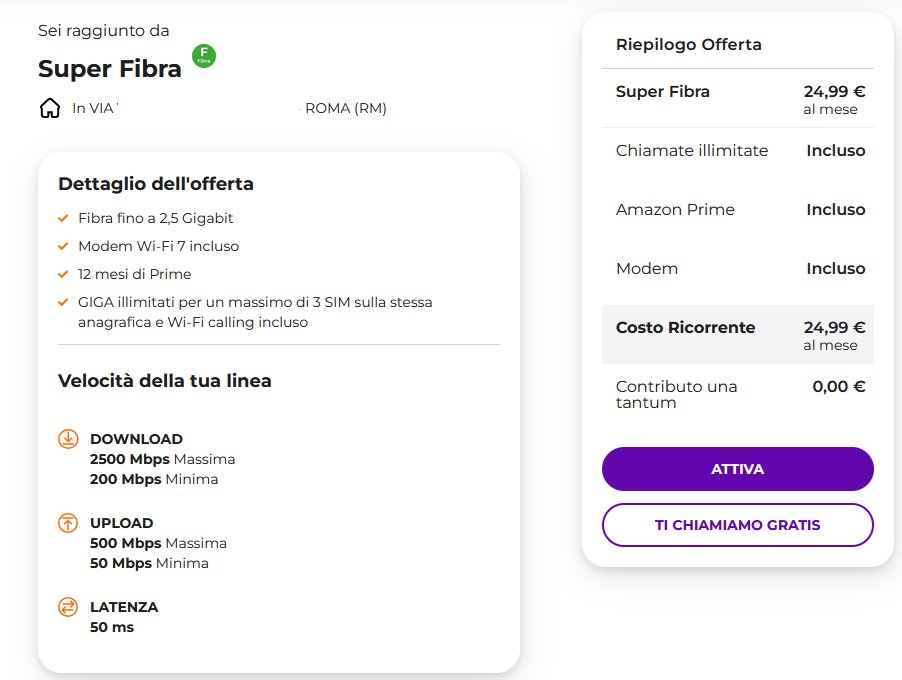
Task: Click the house address icon
Action: [50, 108]
